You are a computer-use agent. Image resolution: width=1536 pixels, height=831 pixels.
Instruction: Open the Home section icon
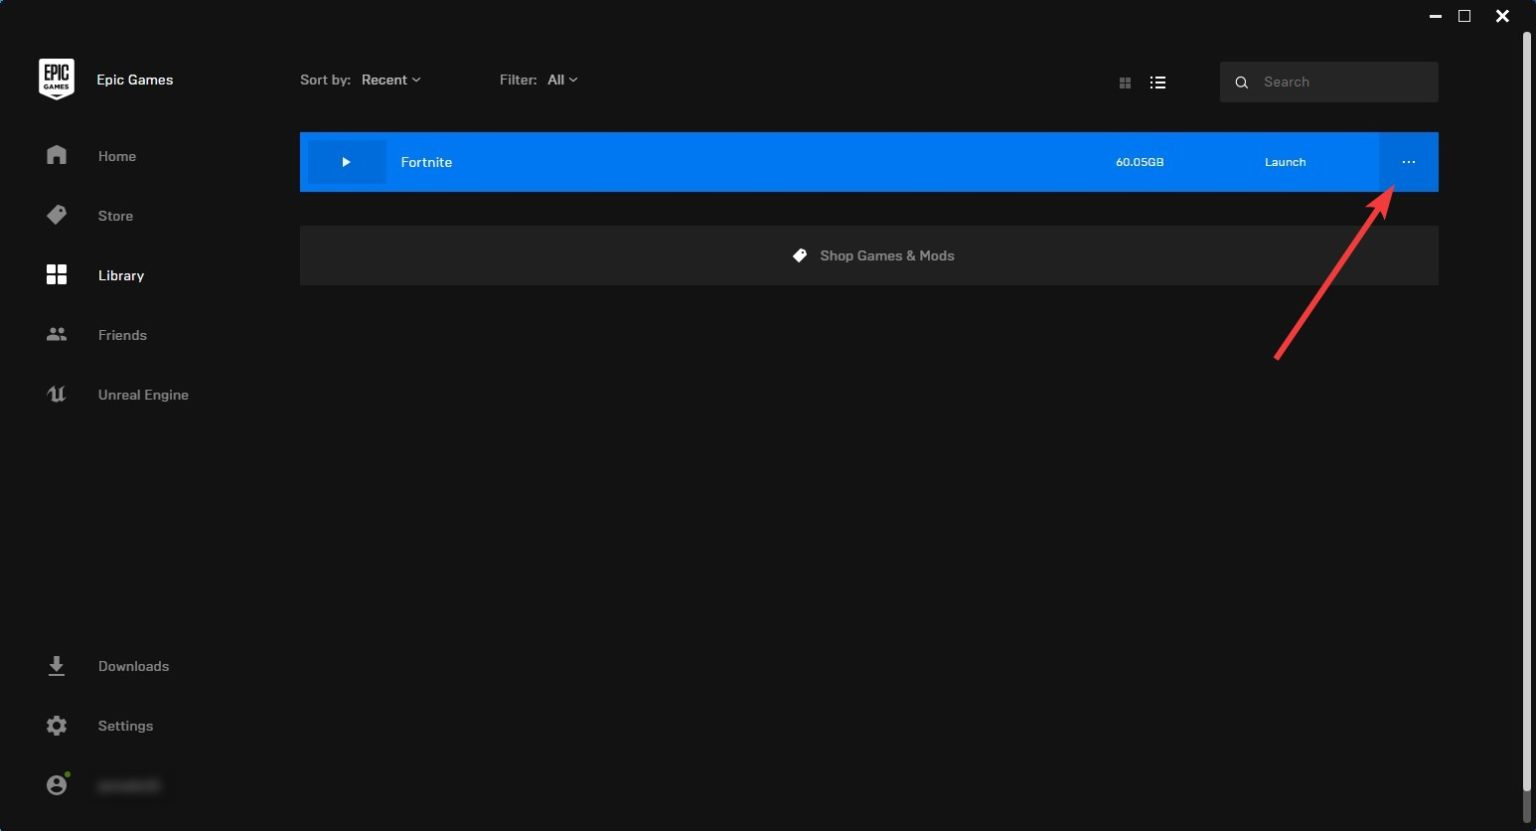click(57, 155)
